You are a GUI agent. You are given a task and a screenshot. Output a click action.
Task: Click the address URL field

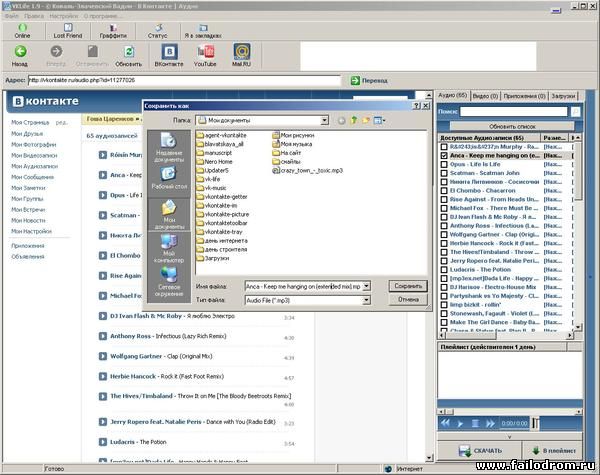(x=184, y=80)
